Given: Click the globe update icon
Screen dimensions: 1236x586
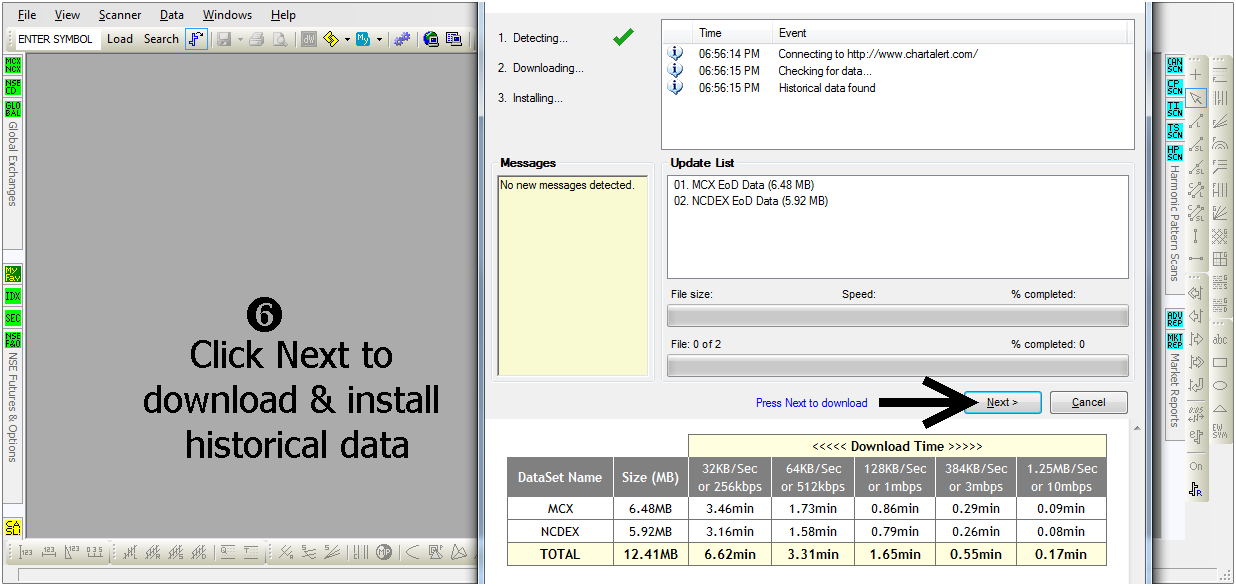Looking at the screenshot, I should click(431, 39).
